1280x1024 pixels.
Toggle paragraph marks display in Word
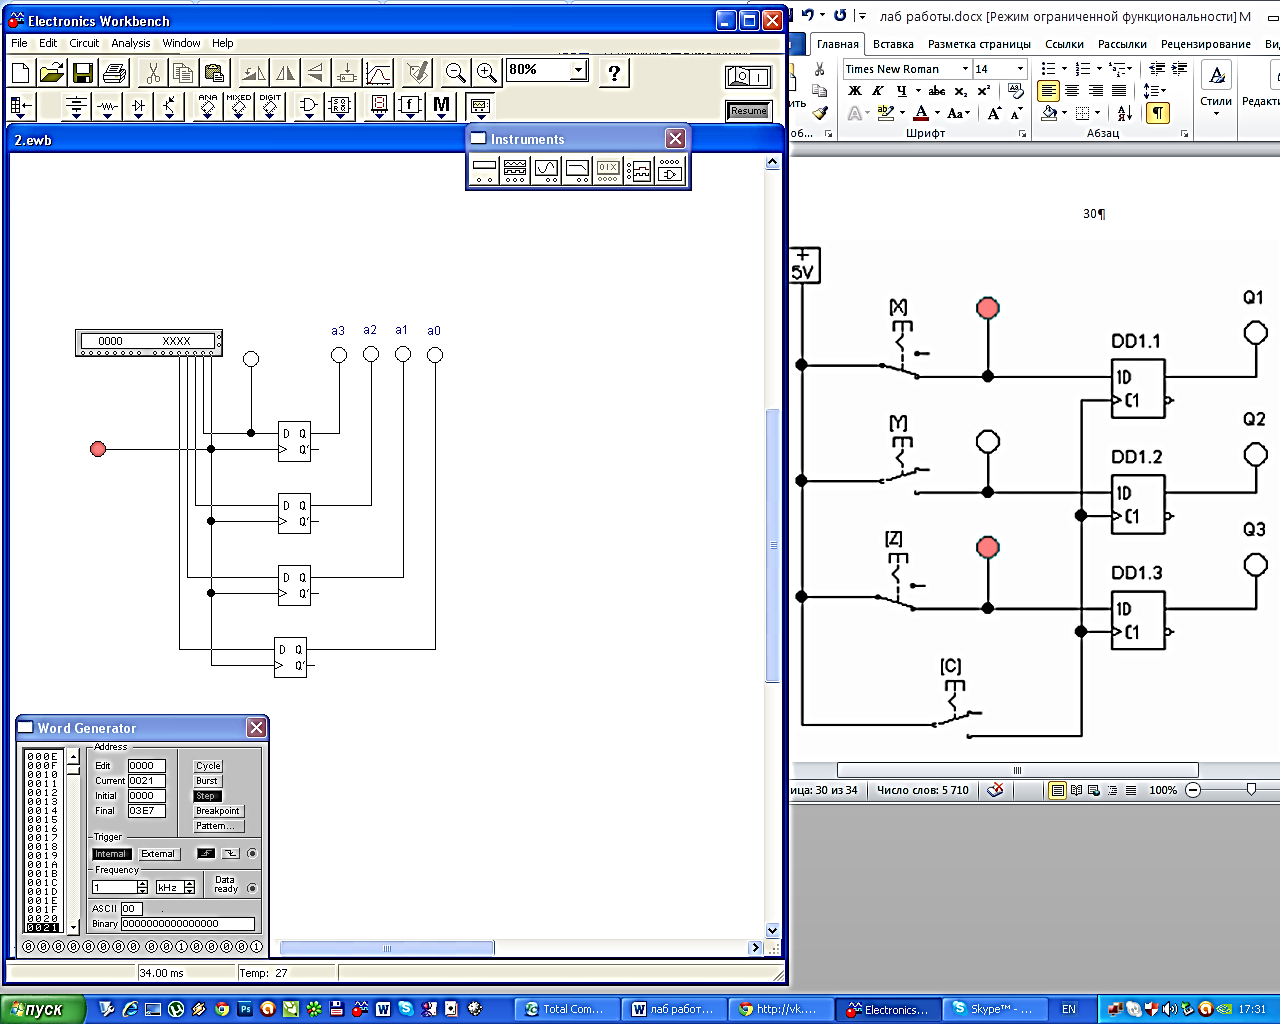coord(1157,113)
